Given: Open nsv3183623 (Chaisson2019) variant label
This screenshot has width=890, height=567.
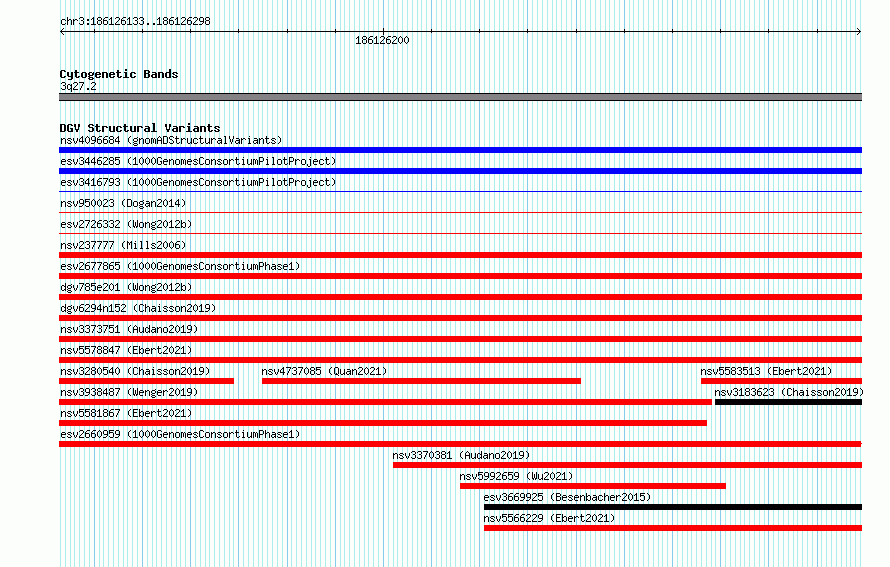Looking at the screenshot, I should 789,392.
